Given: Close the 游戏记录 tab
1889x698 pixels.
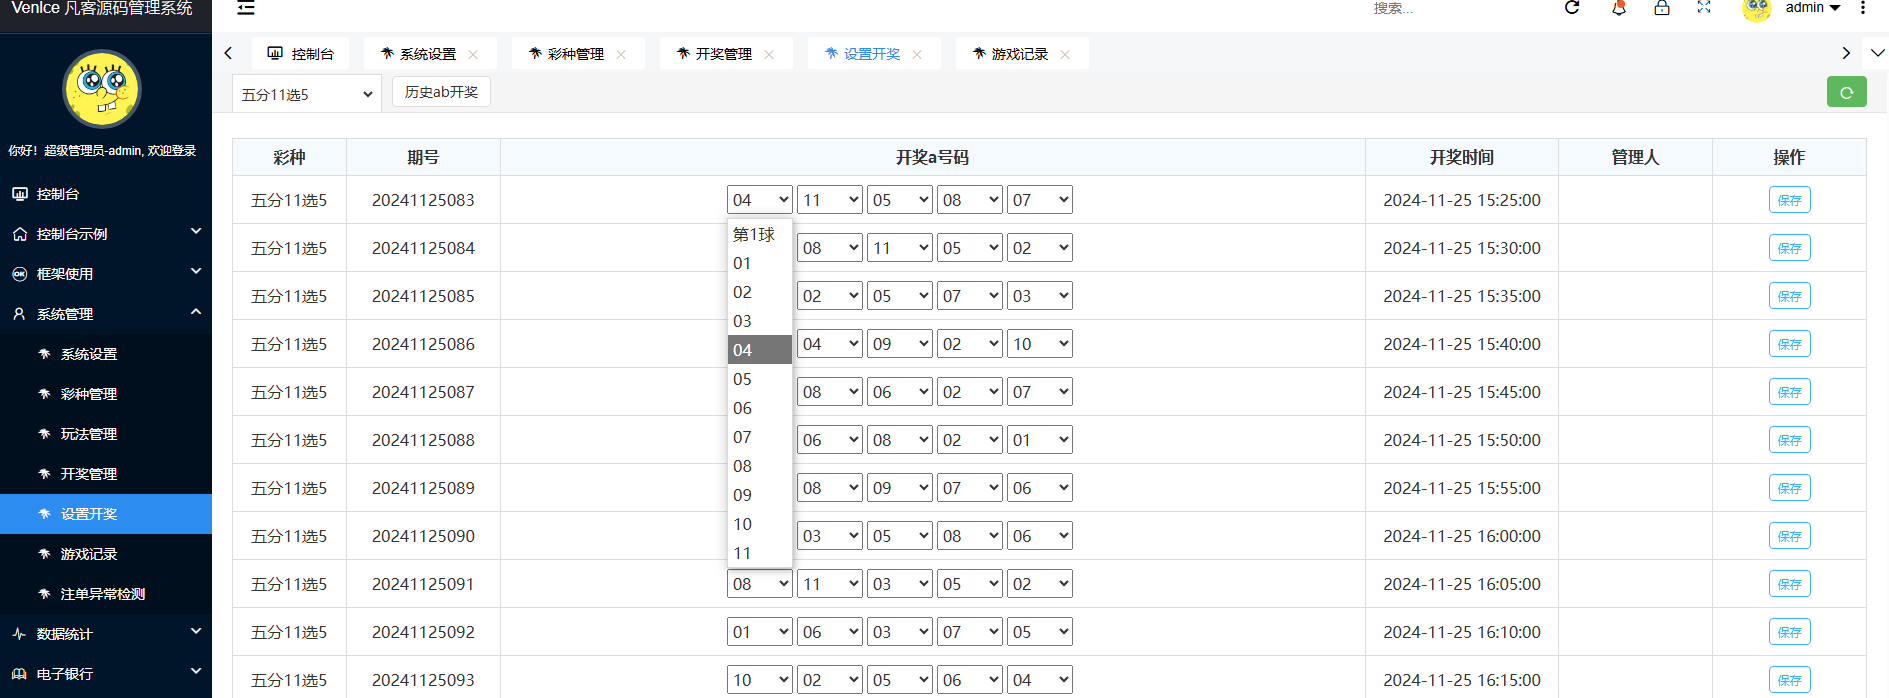Looking at the screenshot, I should 1065,54.
